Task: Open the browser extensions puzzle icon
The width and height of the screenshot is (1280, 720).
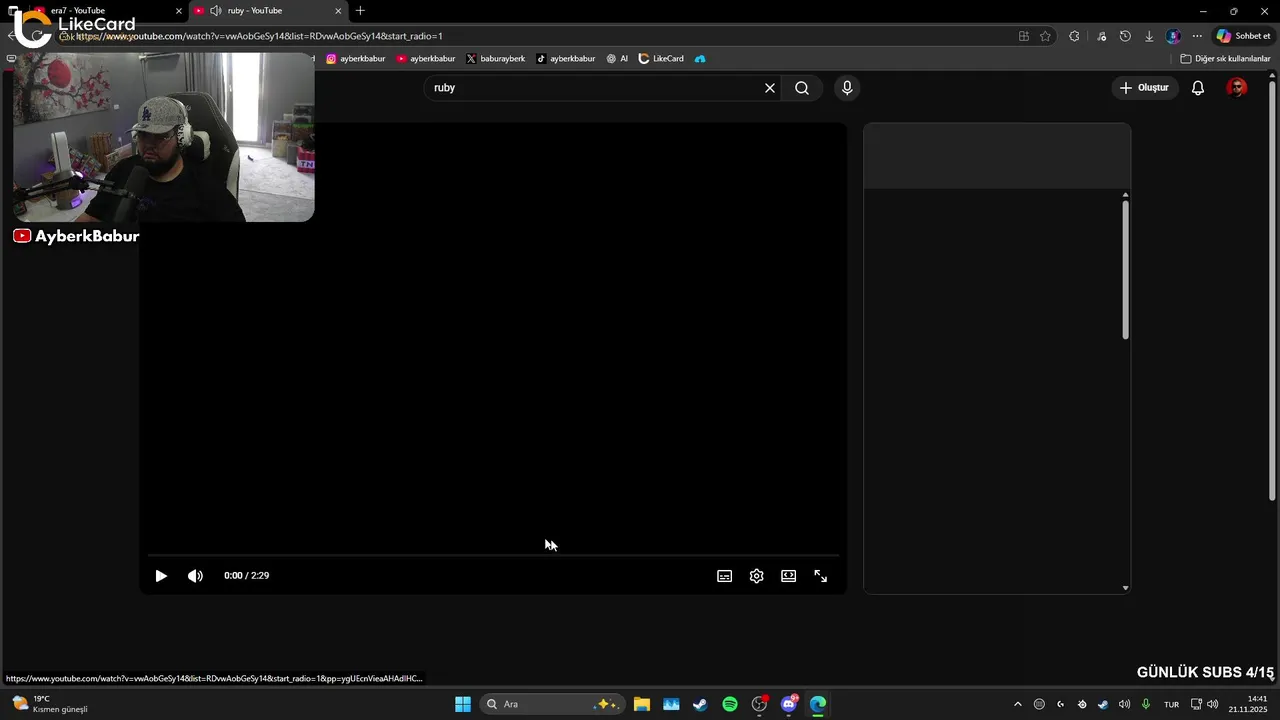Action: [1074, 36]
